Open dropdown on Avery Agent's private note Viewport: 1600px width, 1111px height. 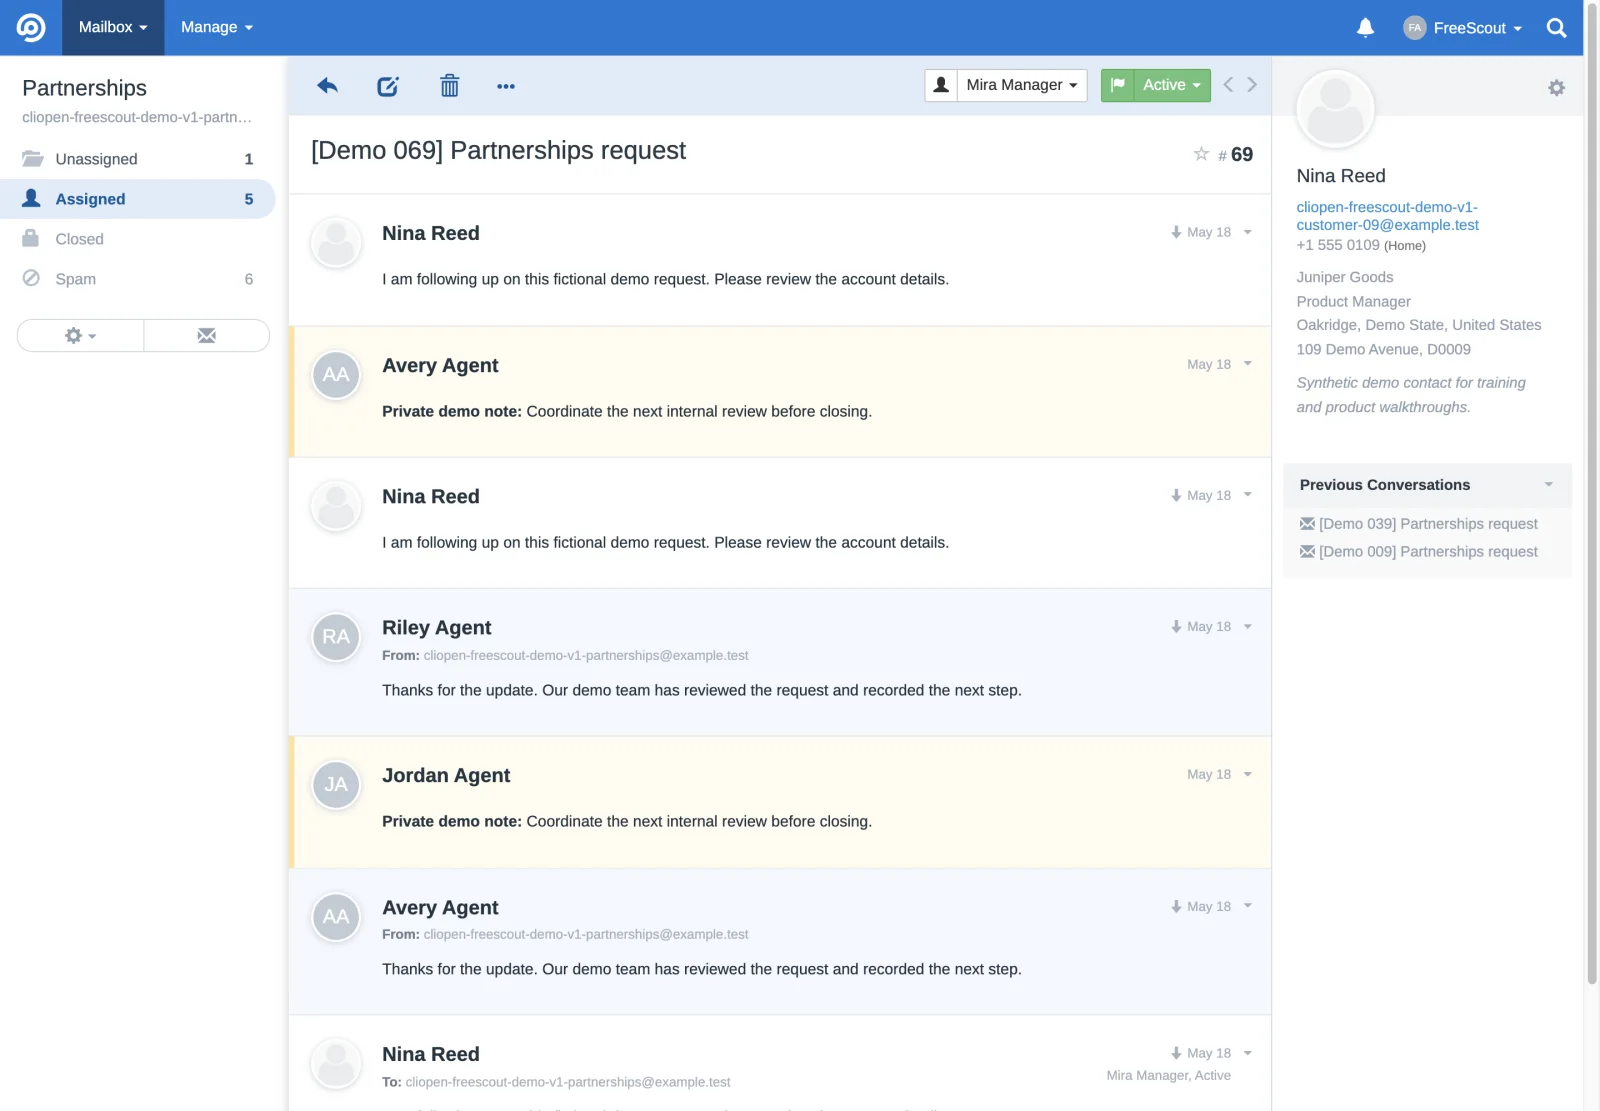click(1247, 364)
